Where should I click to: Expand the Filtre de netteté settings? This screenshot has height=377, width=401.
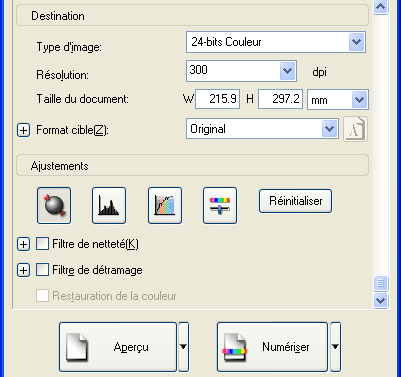point(23,244)
